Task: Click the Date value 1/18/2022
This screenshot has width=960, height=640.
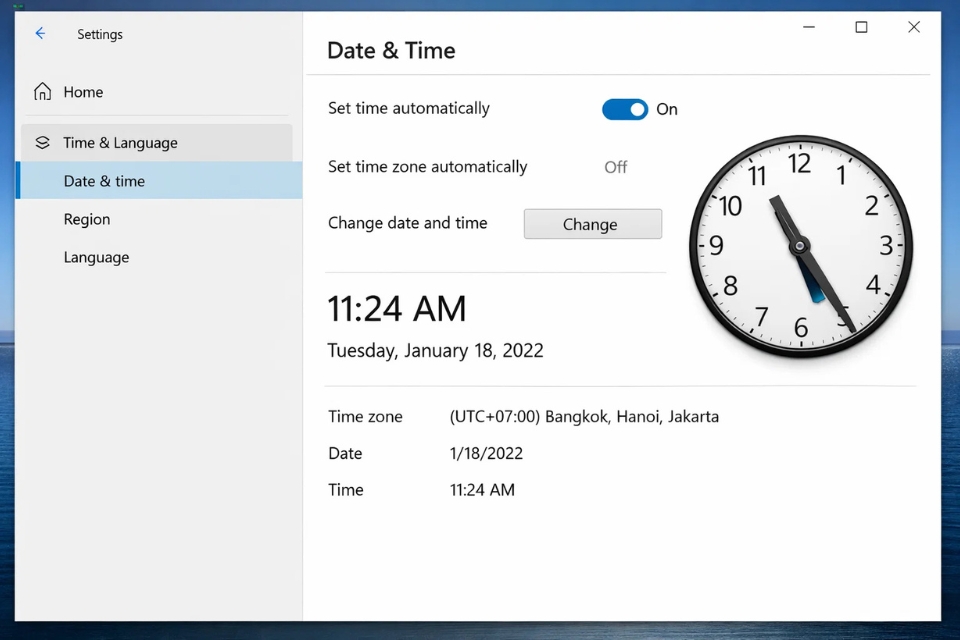Action: pos(486,453)
